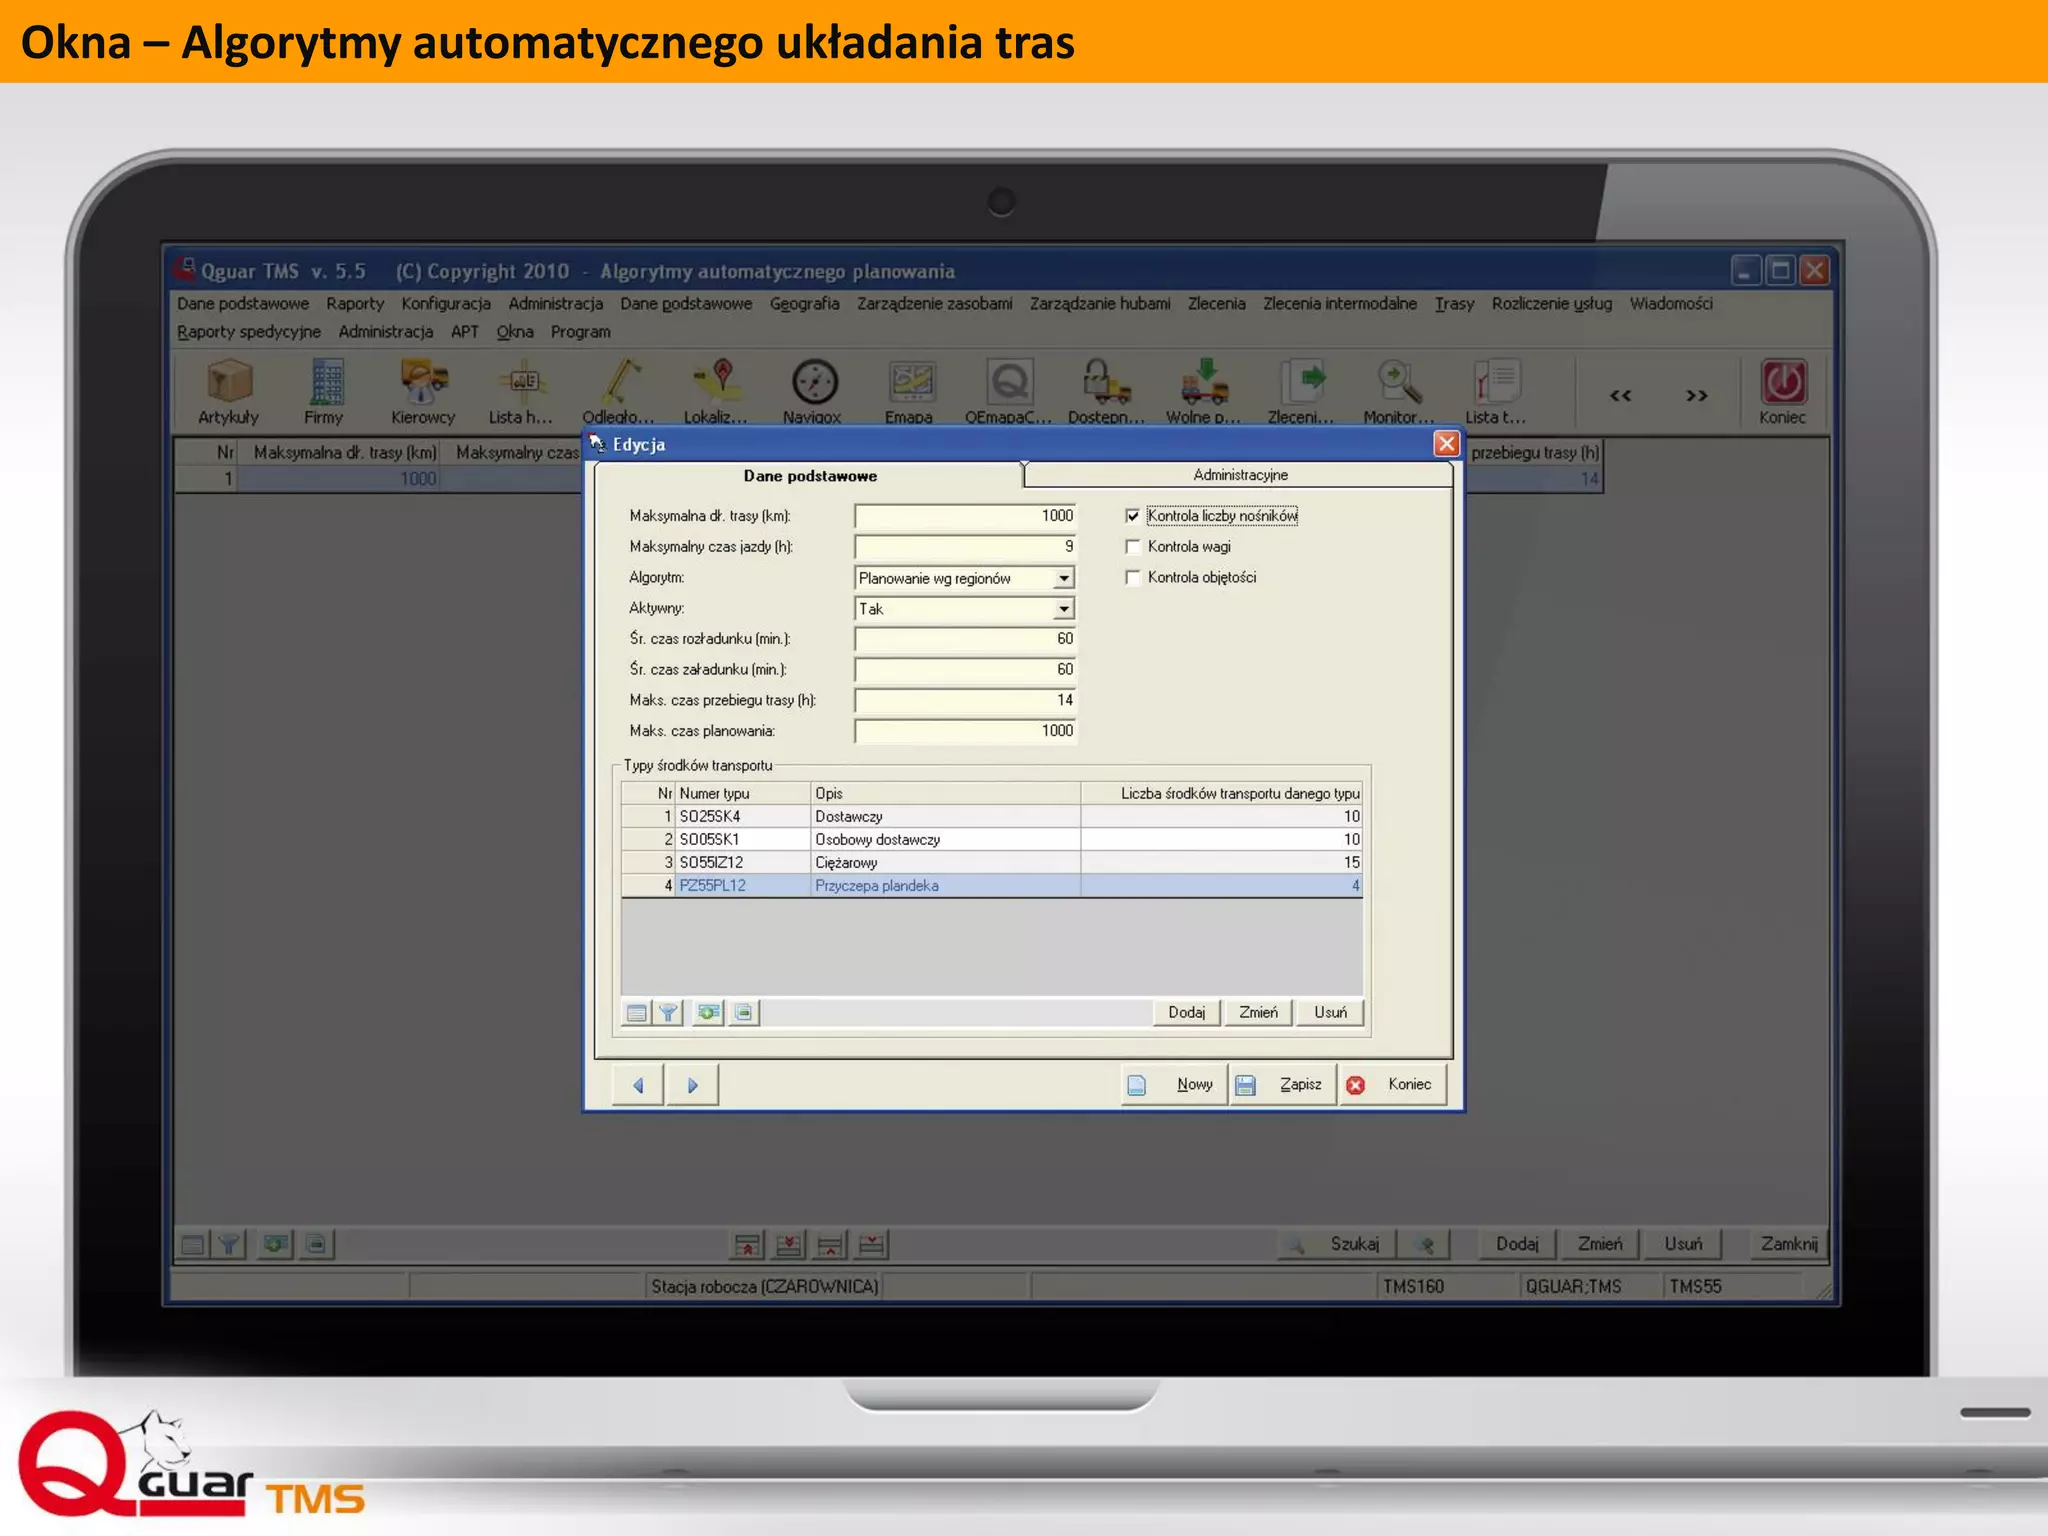Click the Opis column header
The image size is (2048, 1536).
[x=945, y=794]
